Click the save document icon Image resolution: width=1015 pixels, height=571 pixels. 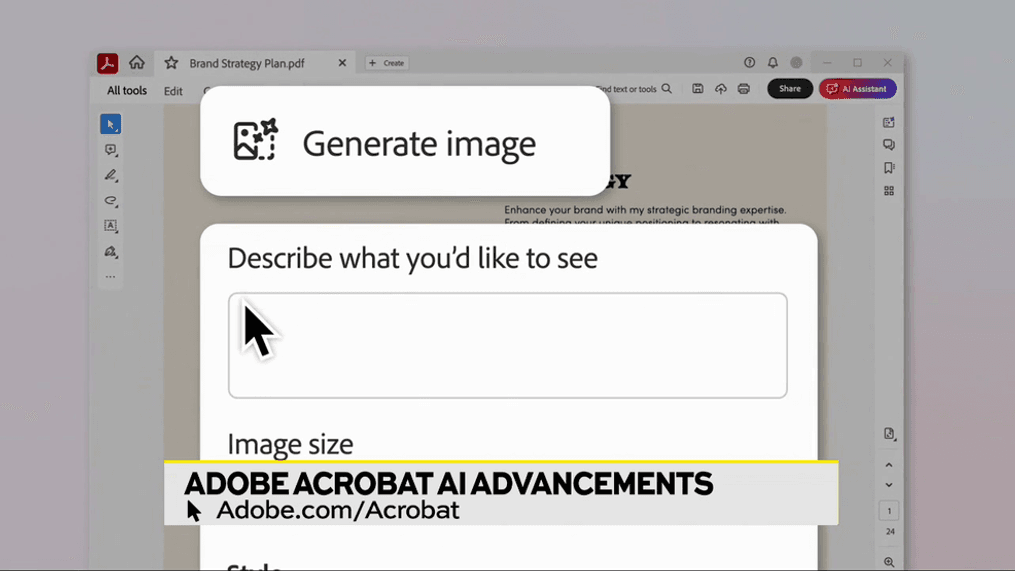(698, 89)
